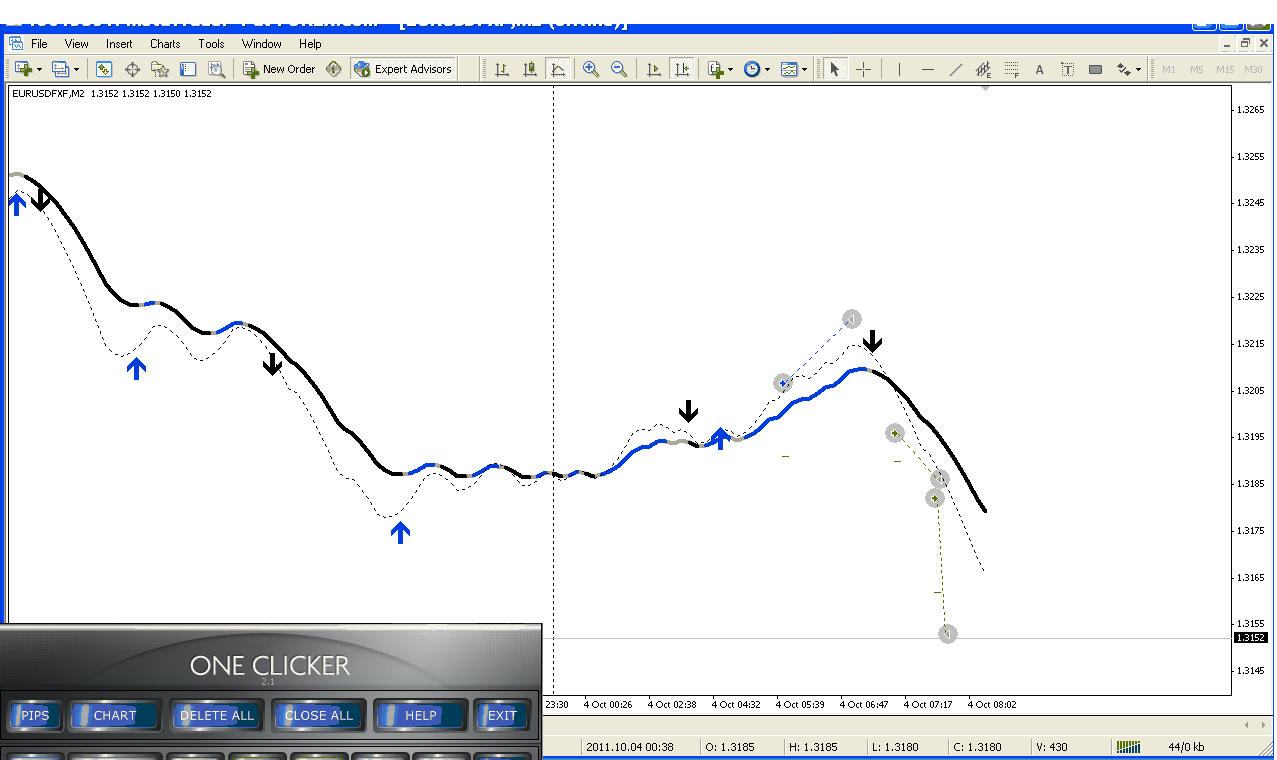
Task: Activate the standard cursor mode
Action: click(834, 69)
